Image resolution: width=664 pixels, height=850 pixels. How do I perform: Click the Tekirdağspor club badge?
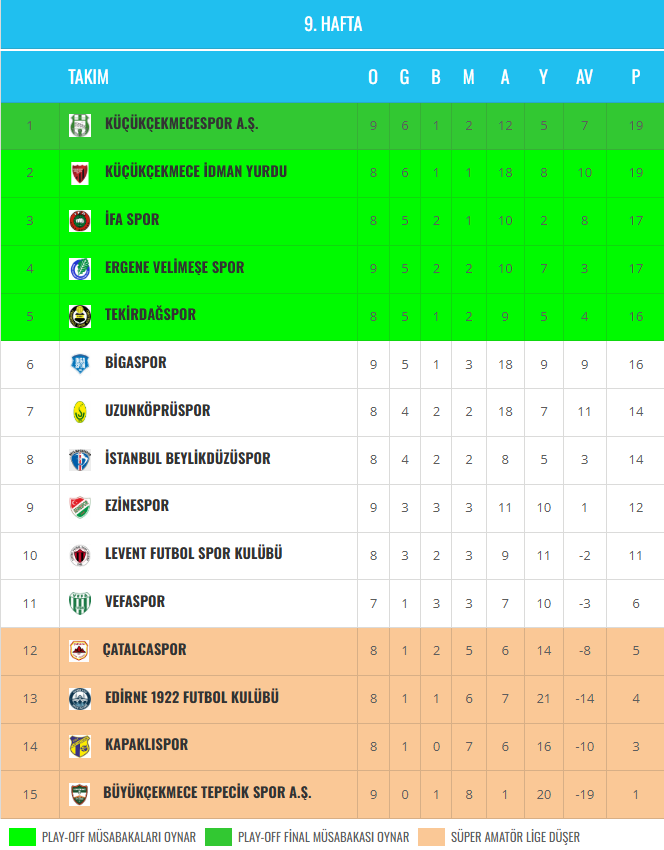click(80, 316)
